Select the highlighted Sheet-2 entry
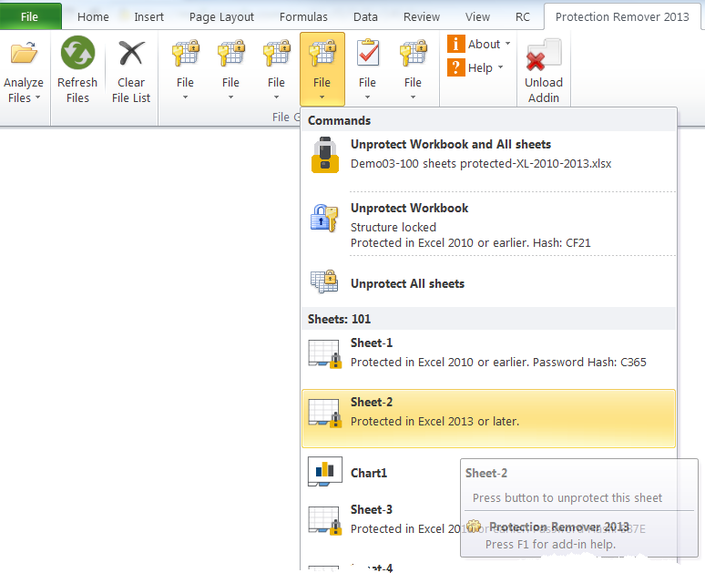Viewport: 705px width, 573px height. pyautogui.click(x=489, y=418)
